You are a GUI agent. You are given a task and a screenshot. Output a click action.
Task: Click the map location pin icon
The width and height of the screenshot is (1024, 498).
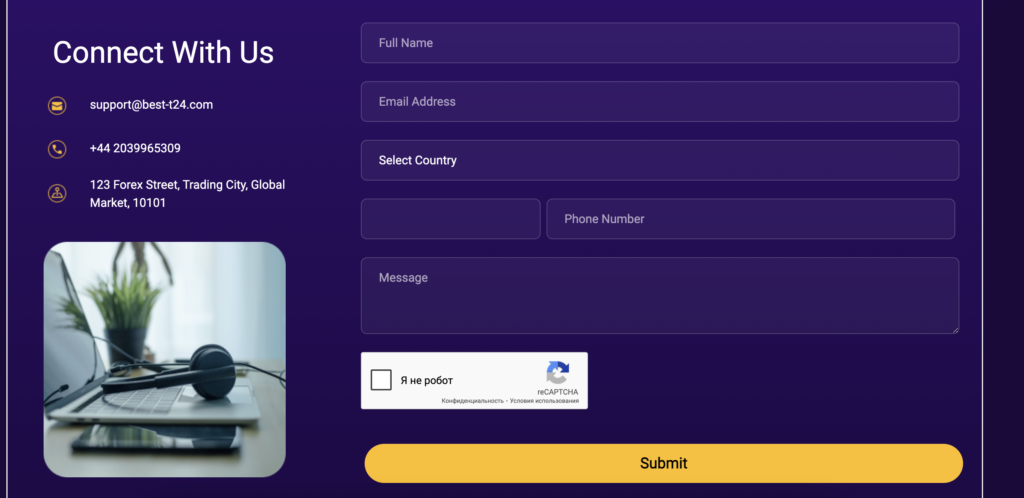pos(57,193)
